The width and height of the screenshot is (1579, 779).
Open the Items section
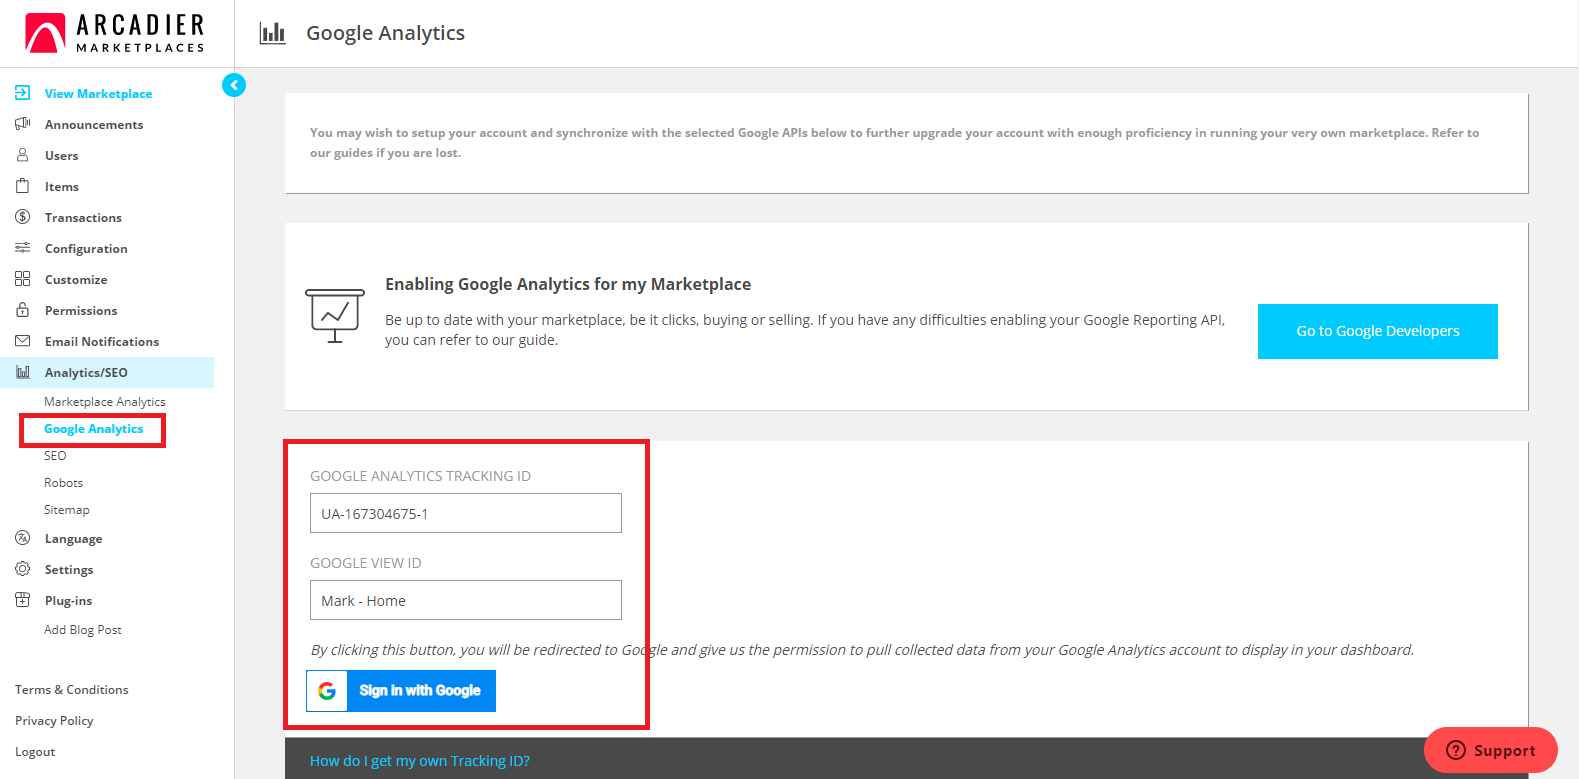61,187
